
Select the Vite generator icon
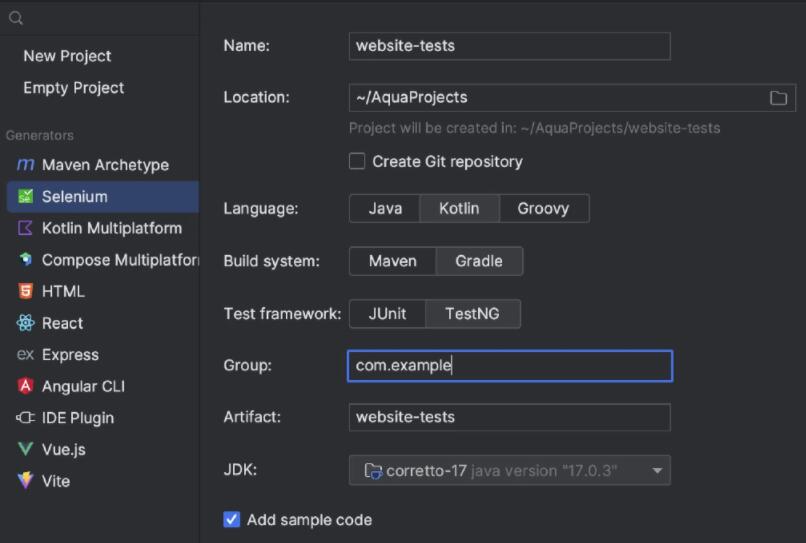[26, 481]
